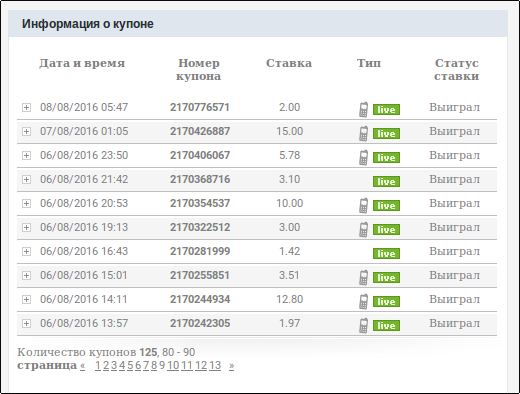Expand coupon row dated 06/08/2016 15:01
Image resolution: width=520 pixels, height=394 pixels.
click(26, 275)
